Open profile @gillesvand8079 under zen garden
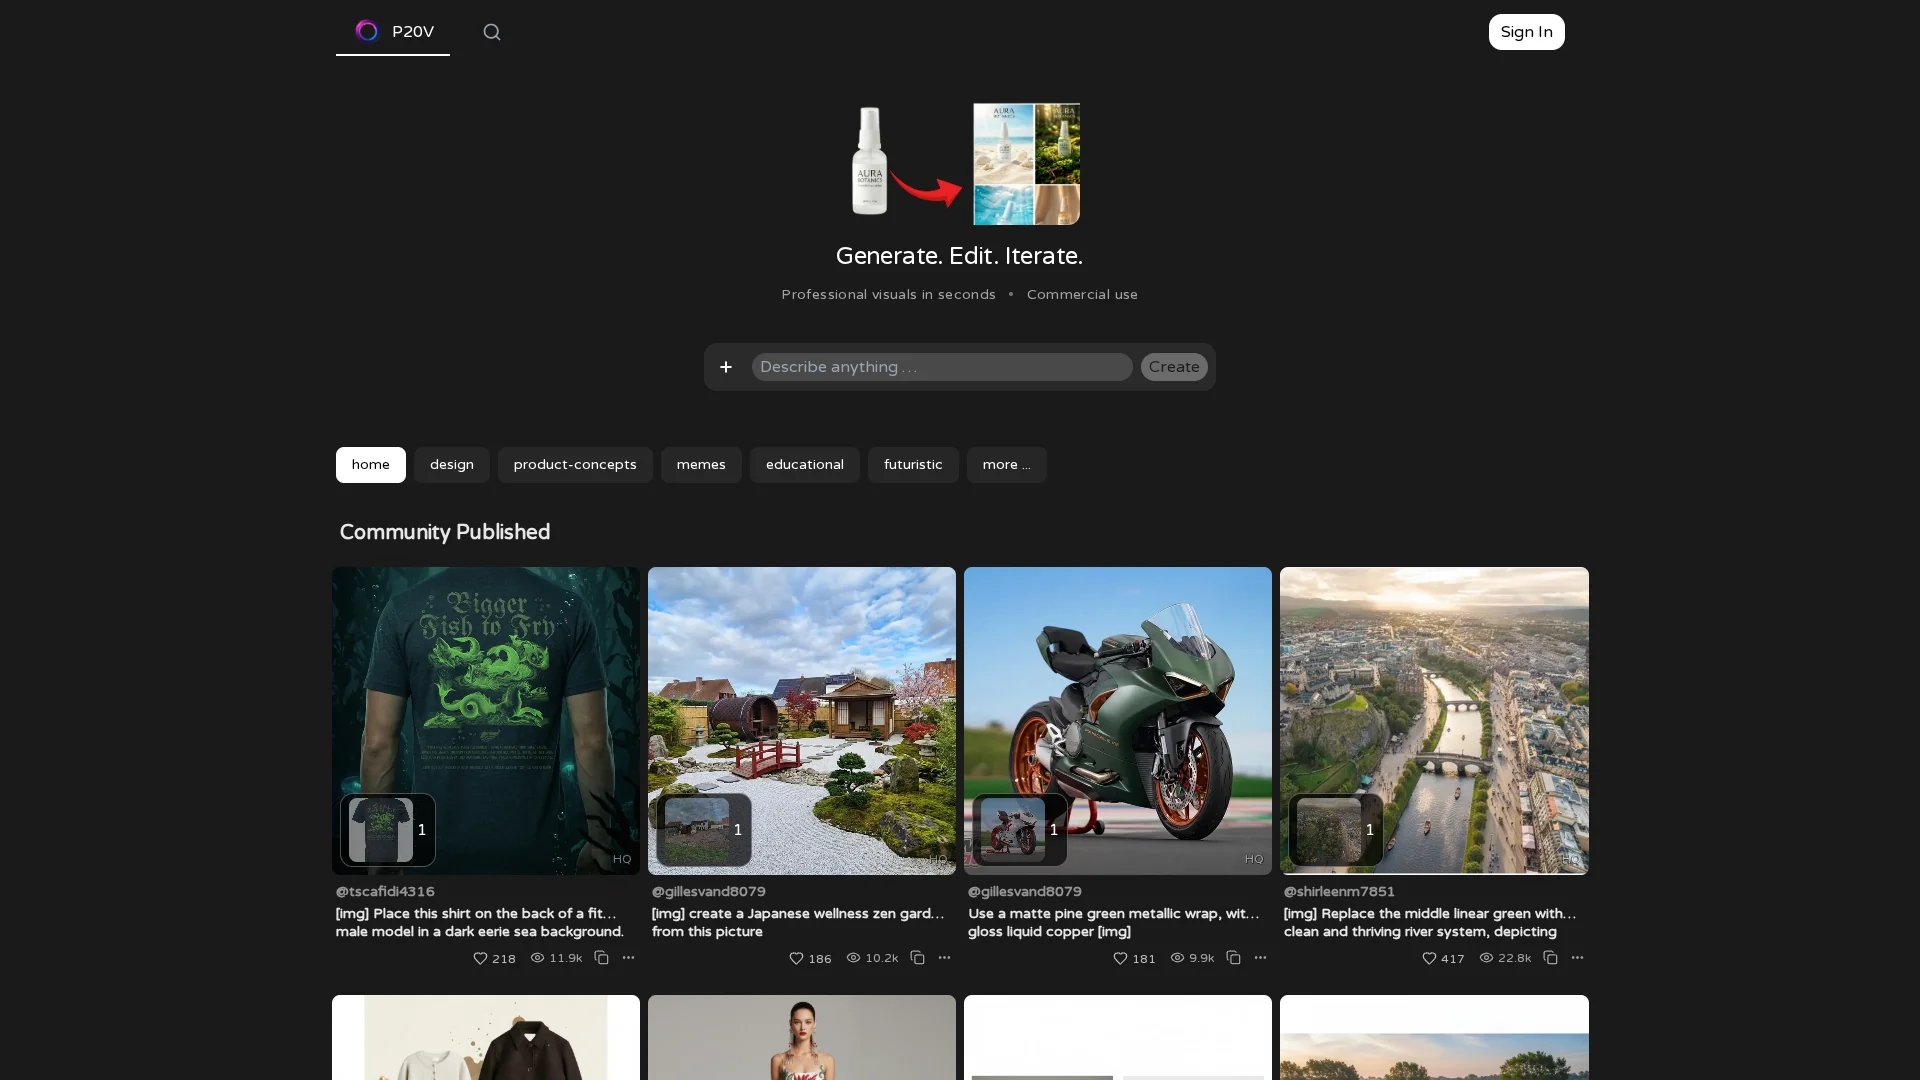Screen dimensions: 1920x1080 tap(709, 892)
